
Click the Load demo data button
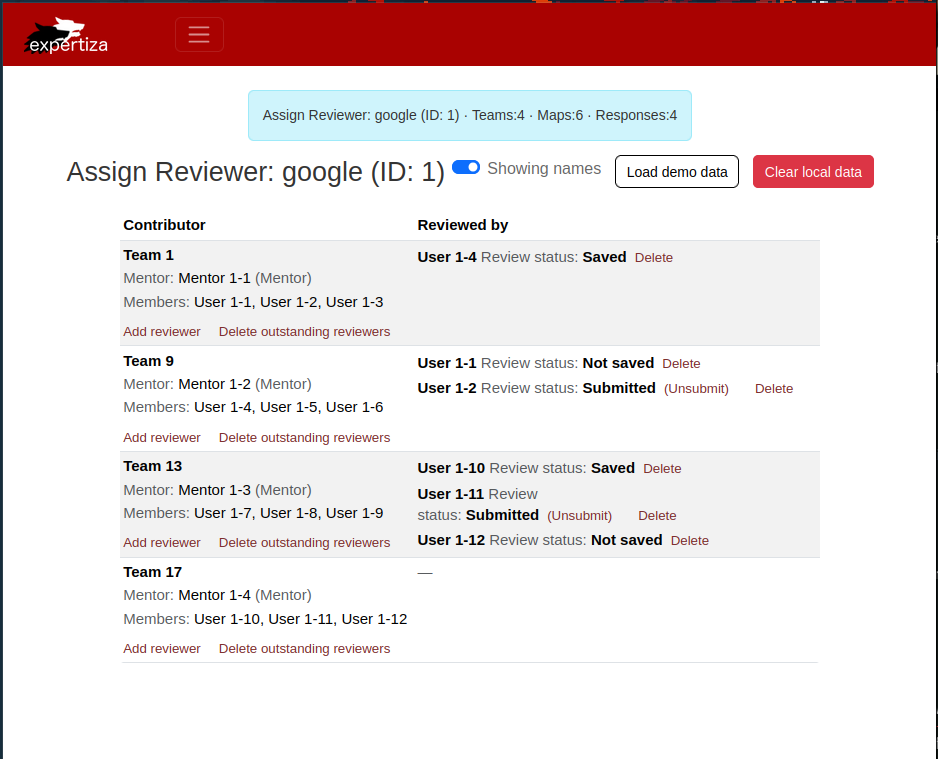pyautogui.click(x=676, y=172)
